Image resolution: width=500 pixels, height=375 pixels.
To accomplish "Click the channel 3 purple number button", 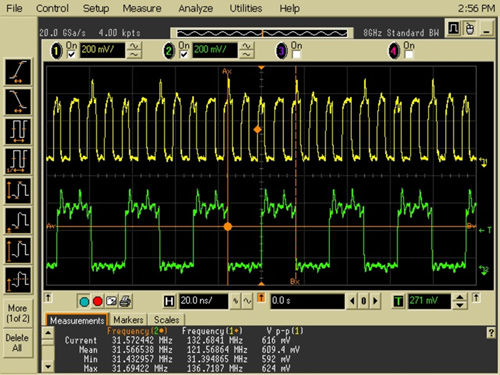I will point(282,51).
